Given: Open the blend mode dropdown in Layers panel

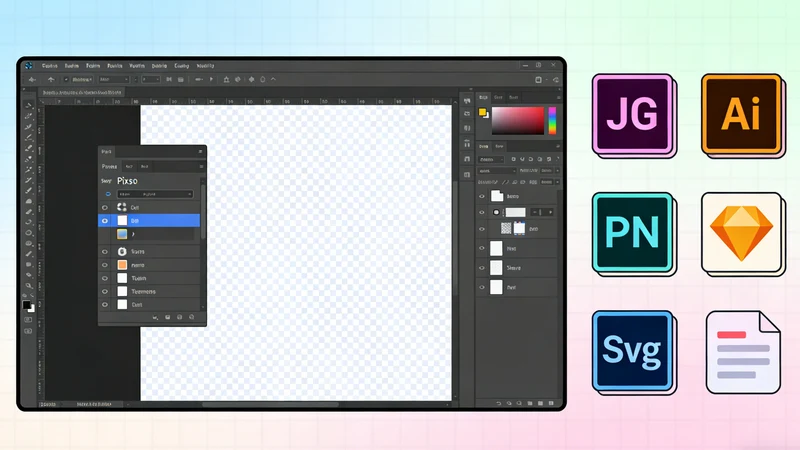Looking at the screenshot, I should [496, 171].
